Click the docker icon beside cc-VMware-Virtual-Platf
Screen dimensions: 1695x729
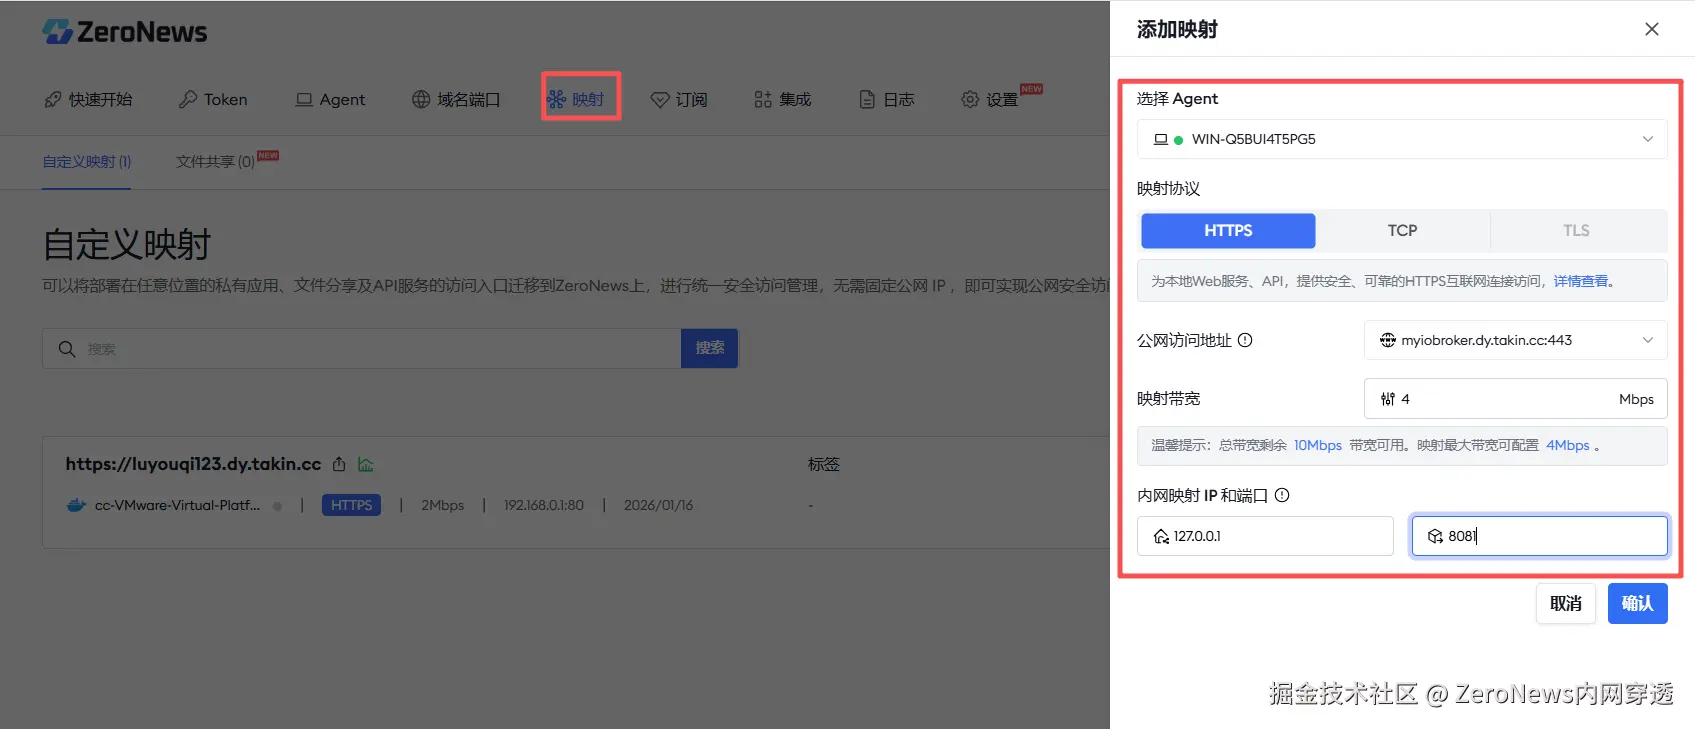click(76, 505)
